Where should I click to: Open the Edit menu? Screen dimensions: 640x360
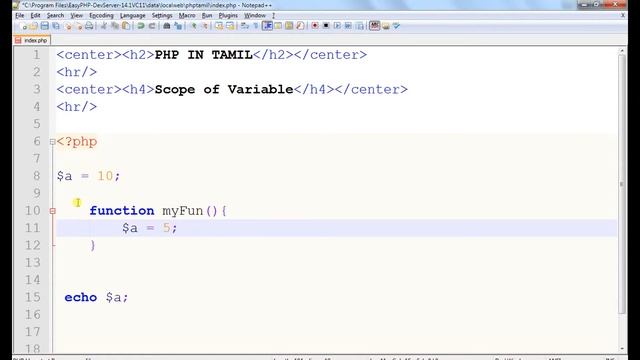click(35, 16)
